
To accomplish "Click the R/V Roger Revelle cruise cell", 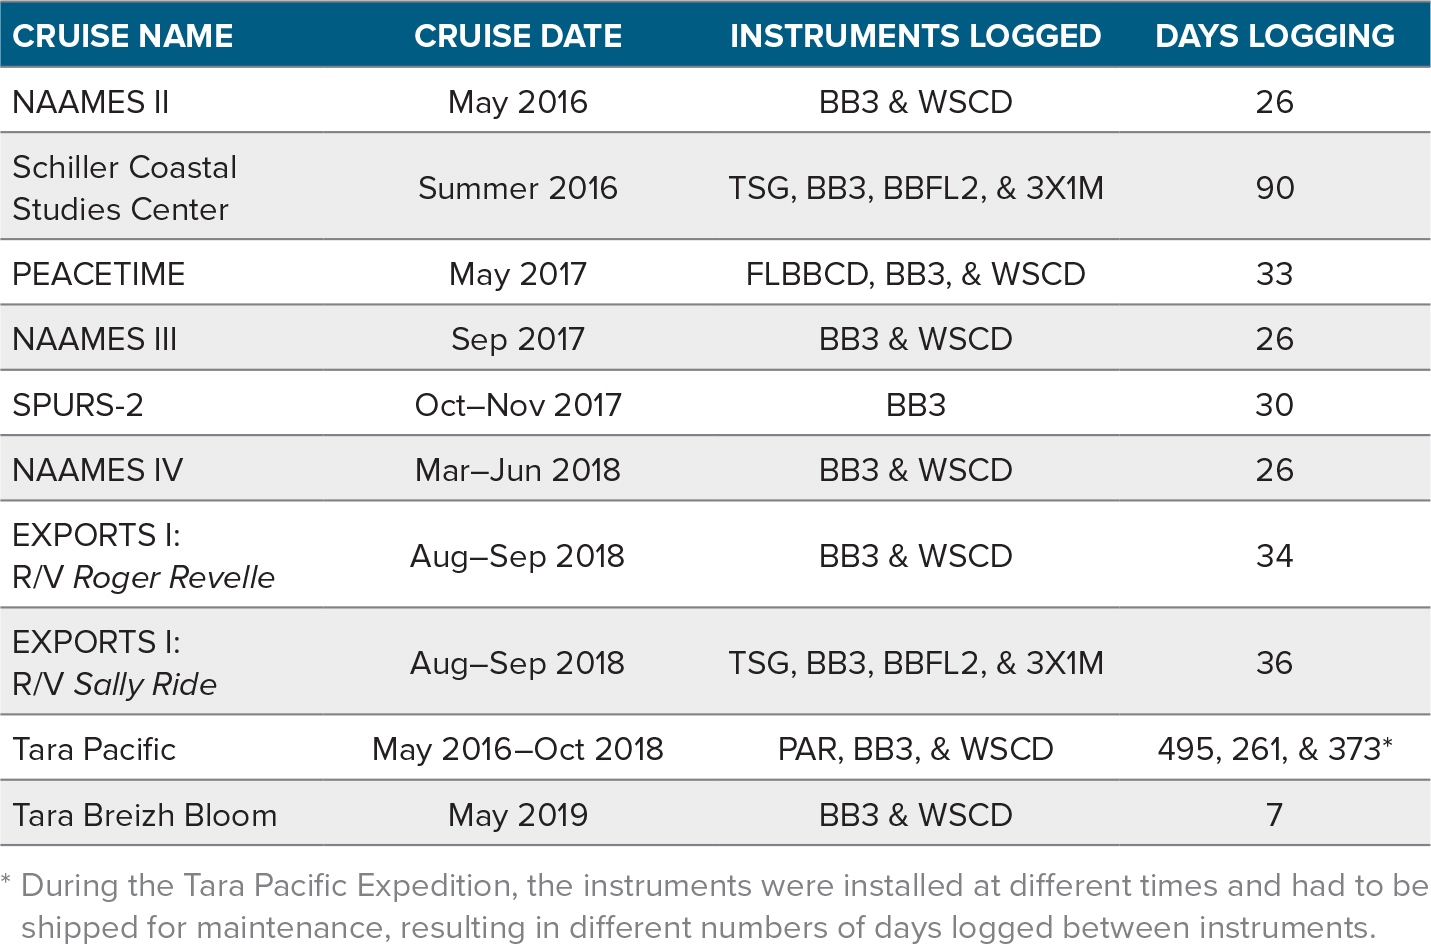I will coord(143,556).
